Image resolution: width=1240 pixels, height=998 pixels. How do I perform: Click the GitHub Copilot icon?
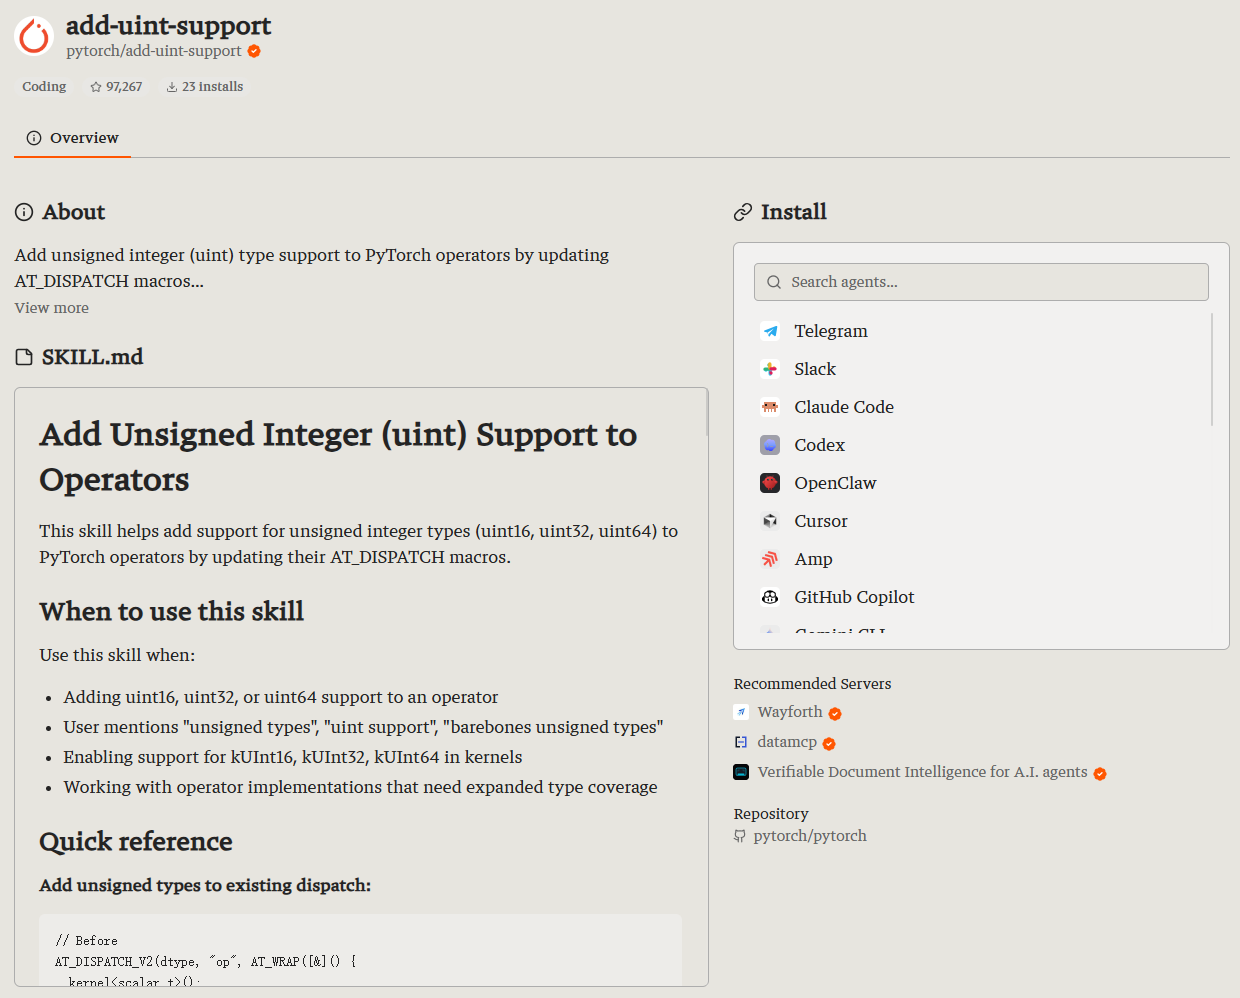click(x=770, y=597)
